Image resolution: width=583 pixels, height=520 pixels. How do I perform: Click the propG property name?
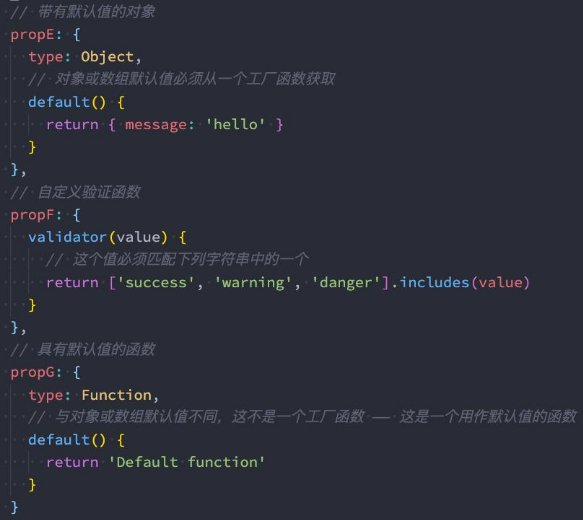(x=33, y=373)
